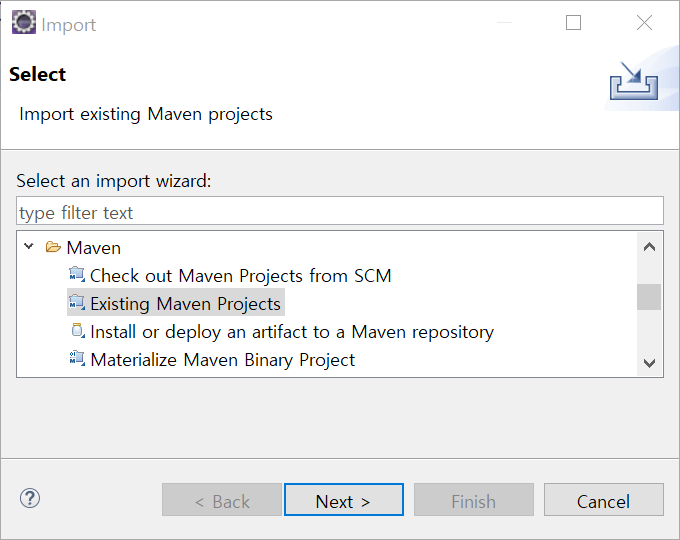680x540 pixels.
Task: Click the Eclipse icon in title bar
Action: click(x=23, y=22)
